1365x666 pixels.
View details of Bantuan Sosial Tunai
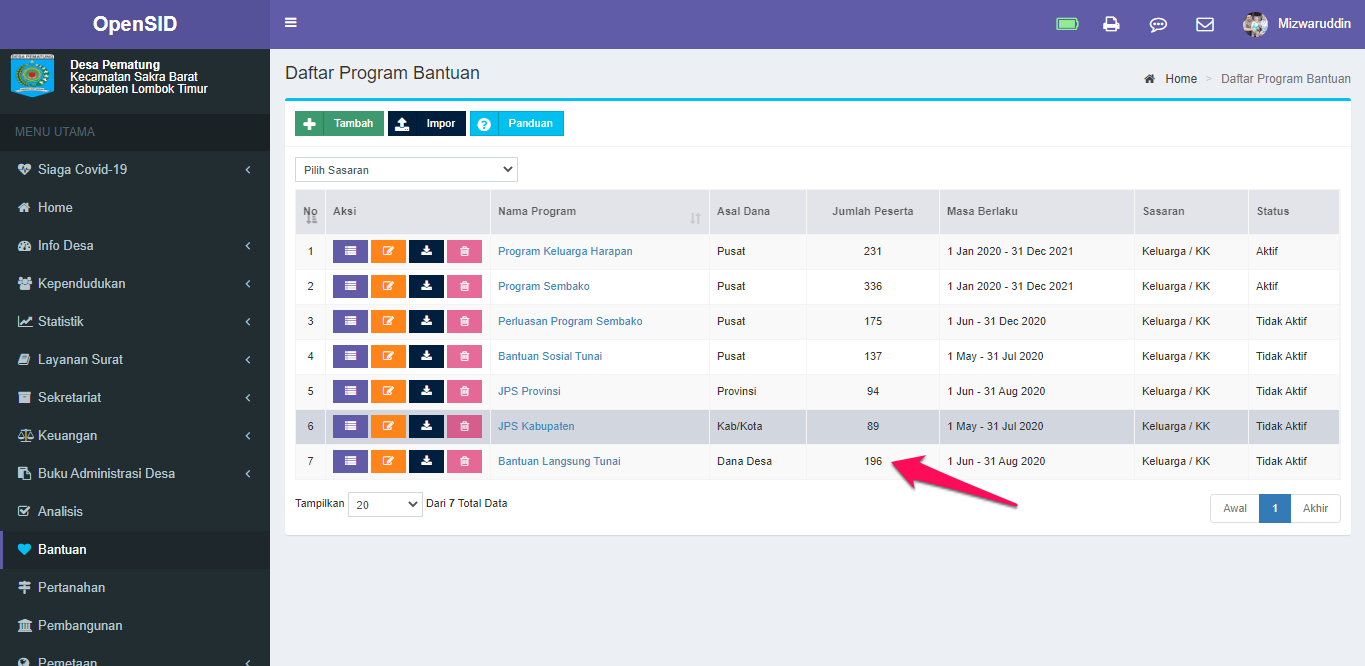pyautogui.click(x=350, y=357)
